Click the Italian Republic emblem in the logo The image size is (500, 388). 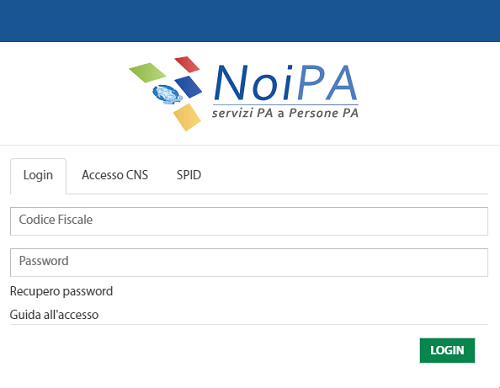167,94
